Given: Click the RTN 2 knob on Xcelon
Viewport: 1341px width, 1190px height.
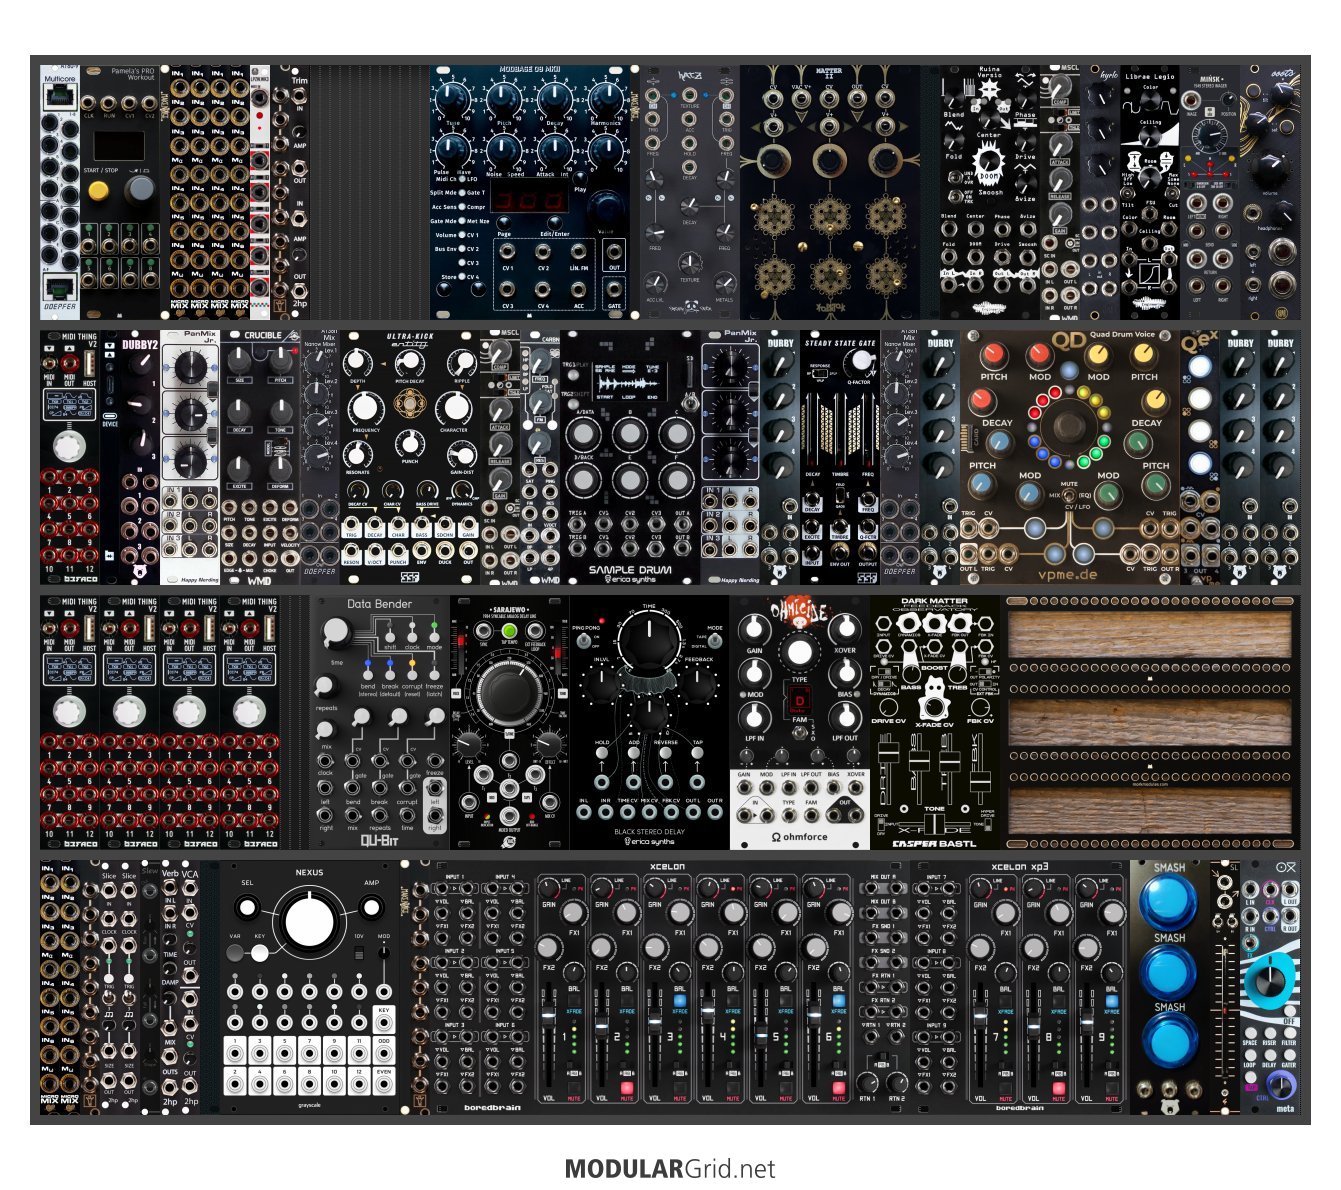Looking at the screenshot, I should (897, 1081).
